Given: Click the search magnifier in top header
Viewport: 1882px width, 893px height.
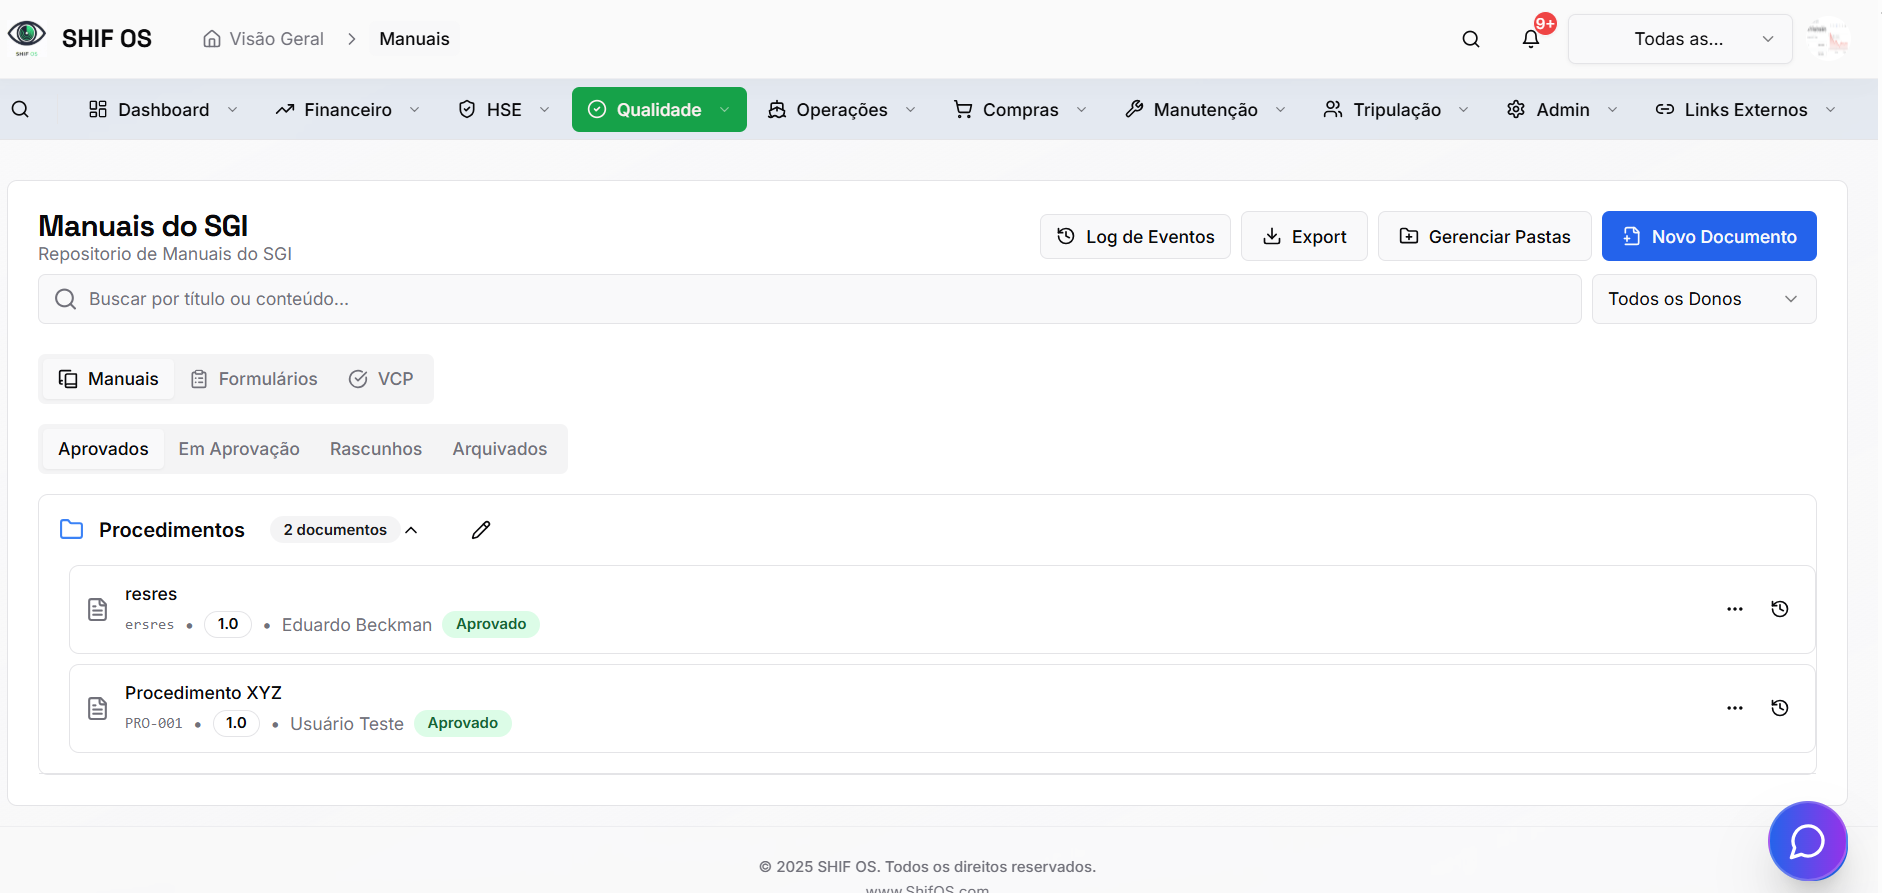Looking at the screenshot, I should (x=1470, y=39).
